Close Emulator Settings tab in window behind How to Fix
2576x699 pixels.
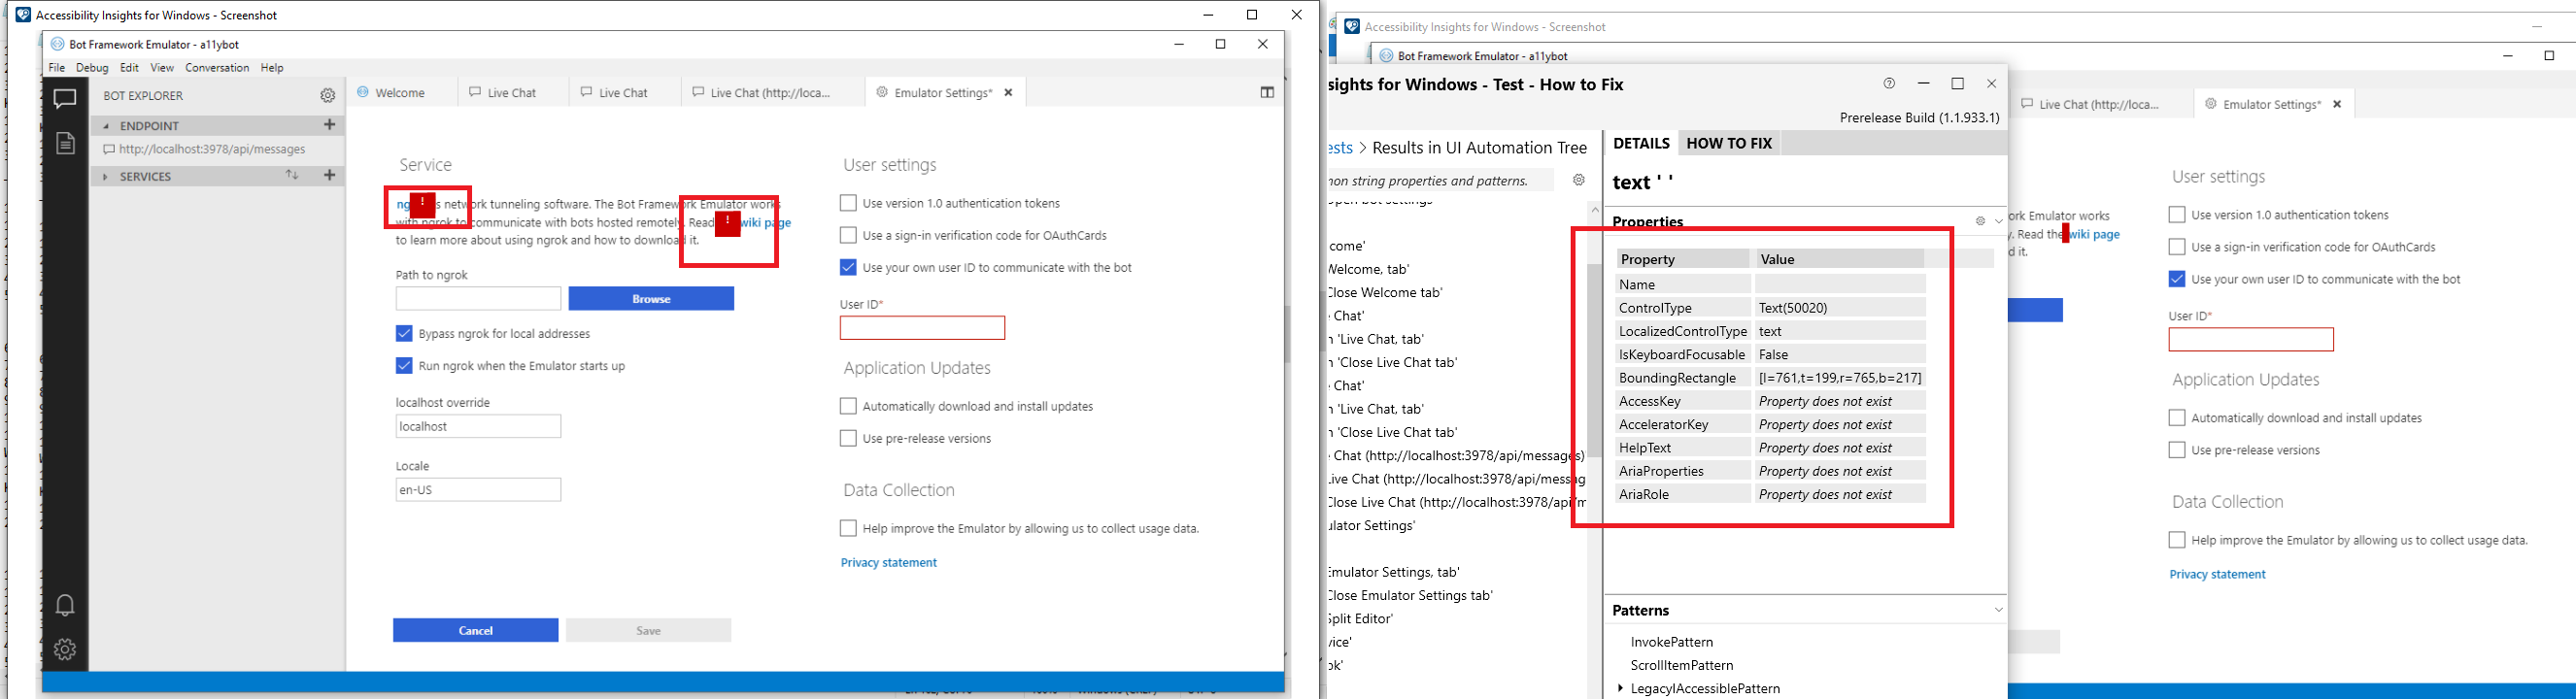click(x=2337, y=104)
